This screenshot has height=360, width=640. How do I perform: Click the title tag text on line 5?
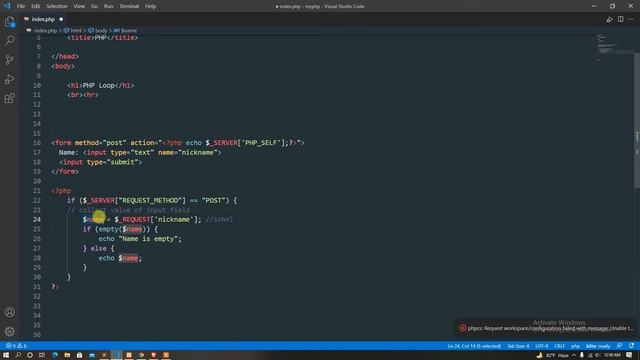[103, 38]
